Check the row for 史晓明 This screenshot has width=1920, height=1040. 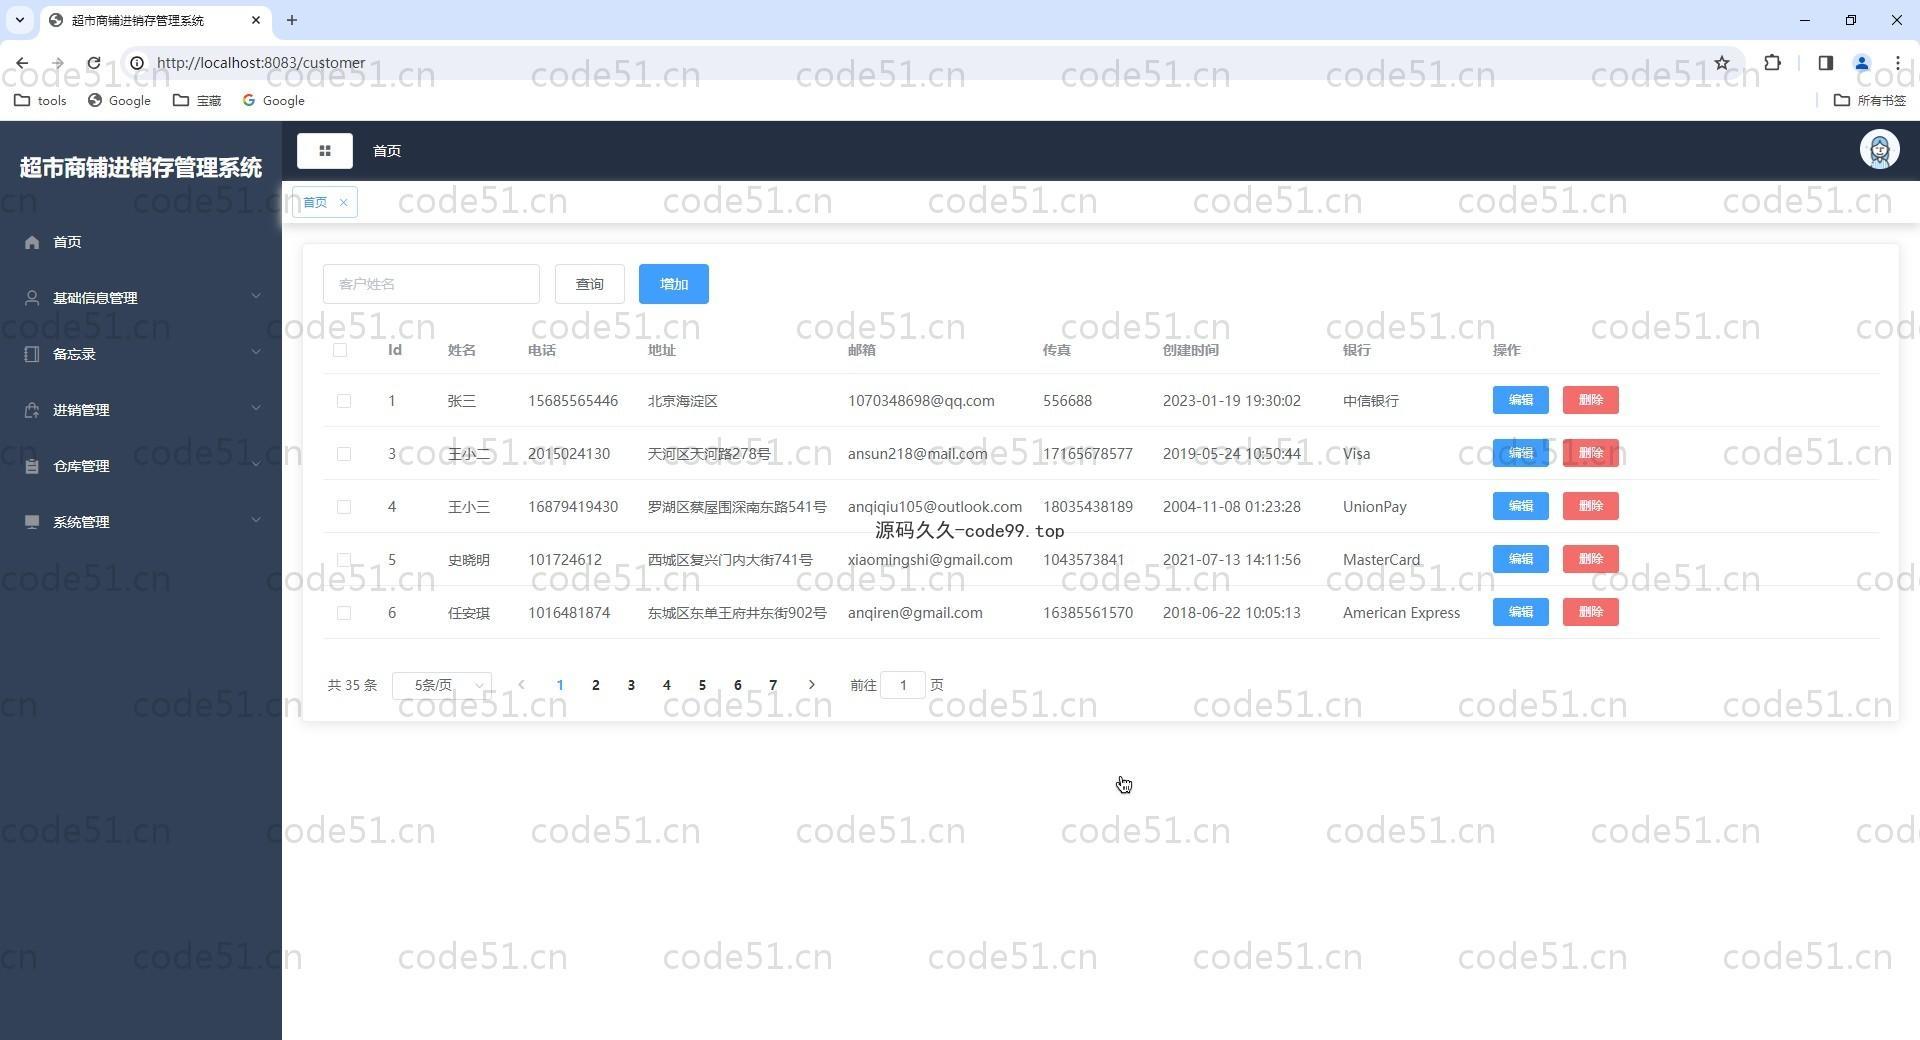[344, 560]
